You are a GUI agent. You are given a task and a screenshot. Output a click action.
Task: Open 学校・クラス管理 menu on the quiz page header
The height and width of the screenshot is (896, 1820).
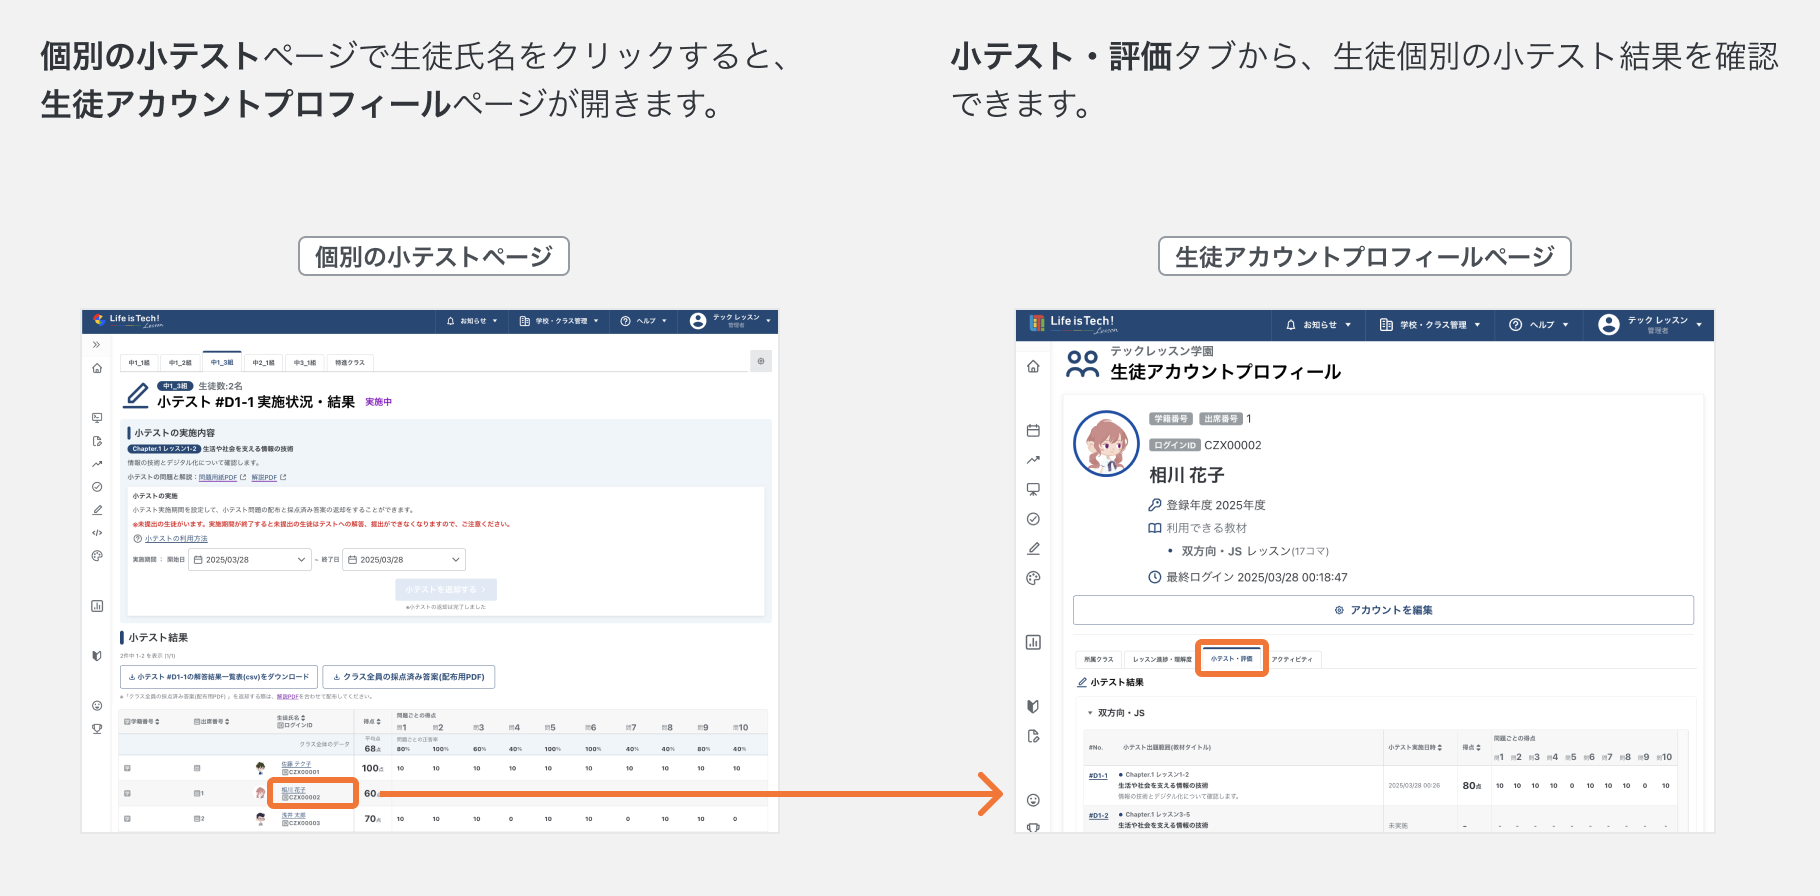point(558,321)
